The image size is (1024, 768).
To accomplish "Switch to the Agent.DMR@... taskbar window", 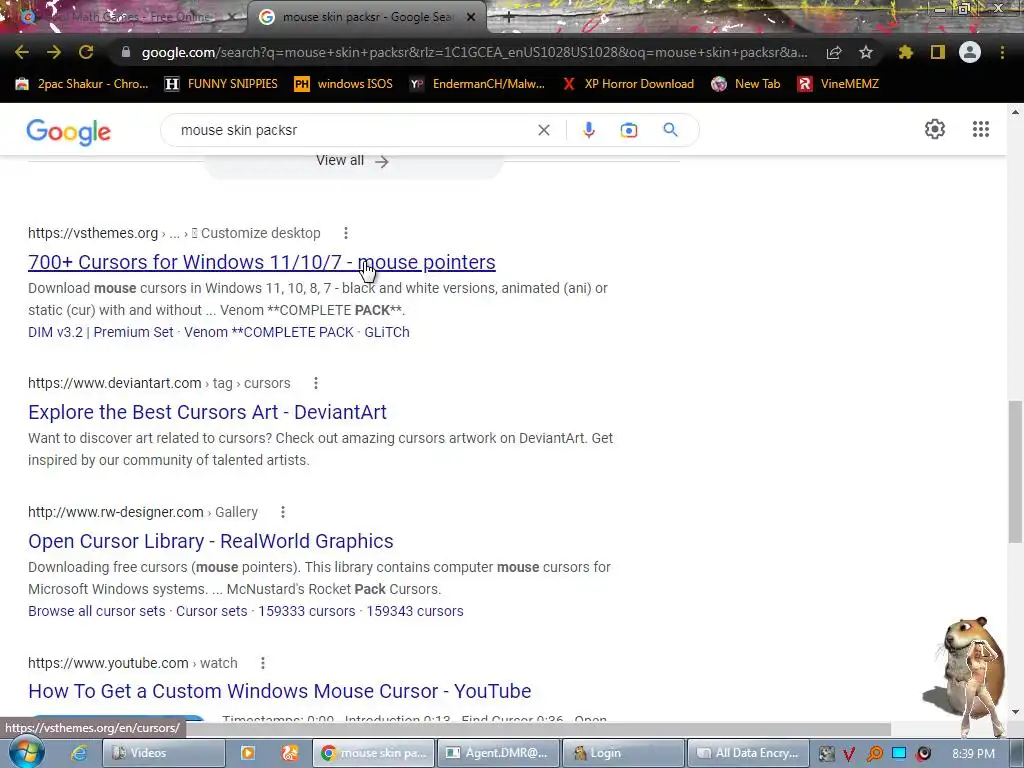I will [x=498, y=753].
